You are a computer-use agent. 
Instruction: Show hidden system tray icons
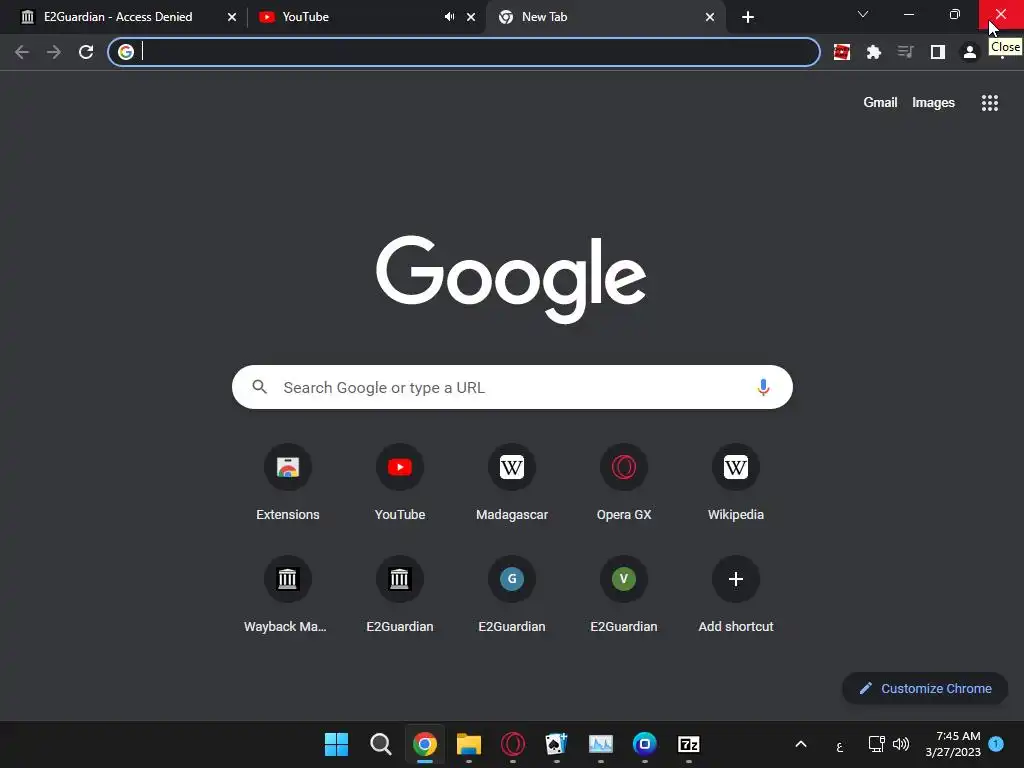click(801, 744)
